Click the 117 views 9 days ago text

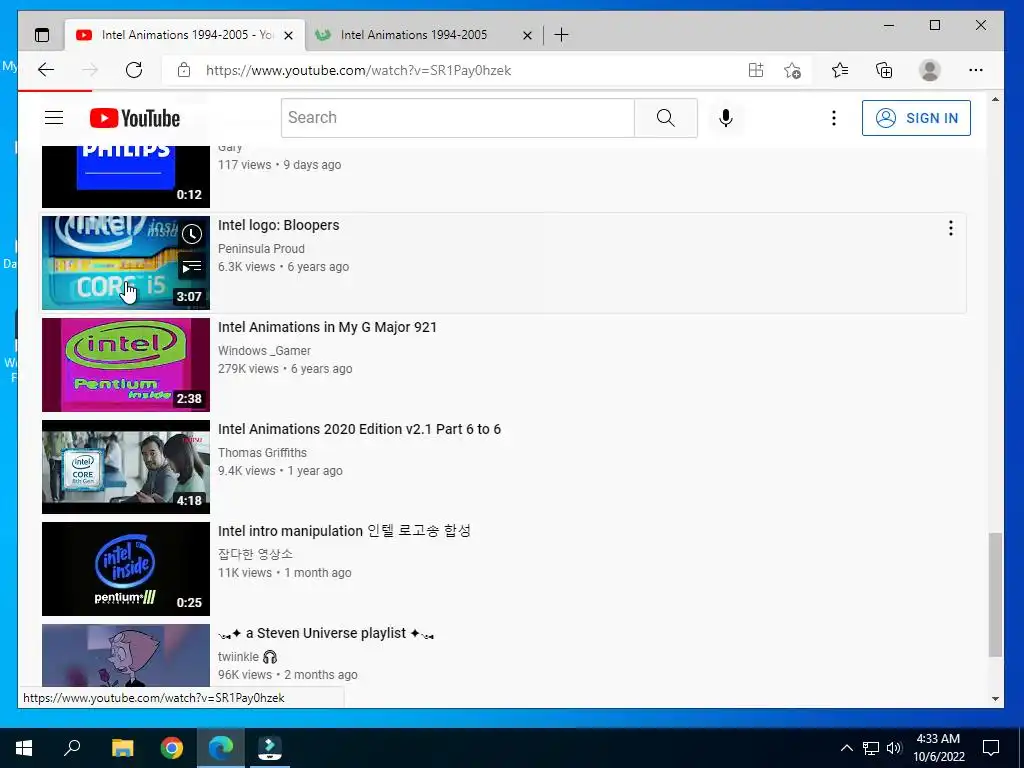280,165
